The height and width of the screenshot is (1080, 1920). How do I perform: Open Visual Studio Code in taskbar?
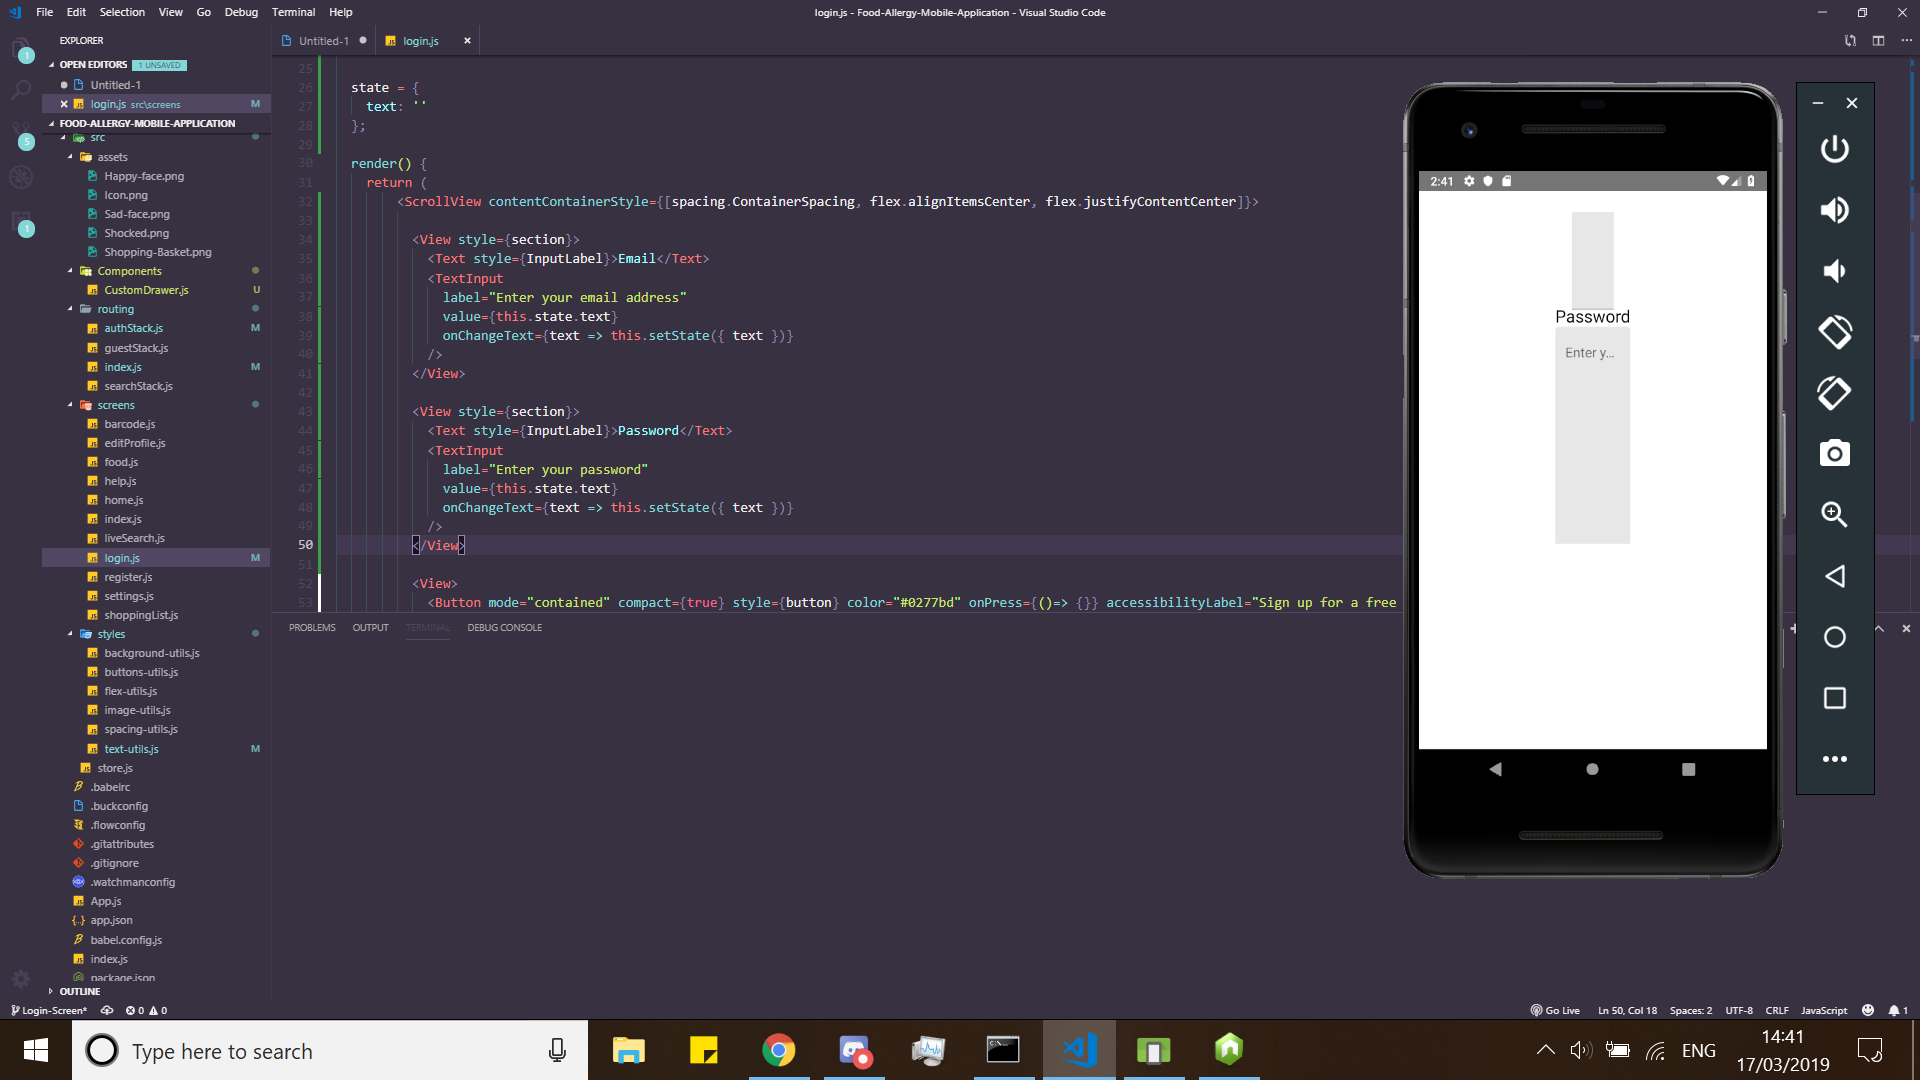click(1079, 1050)
